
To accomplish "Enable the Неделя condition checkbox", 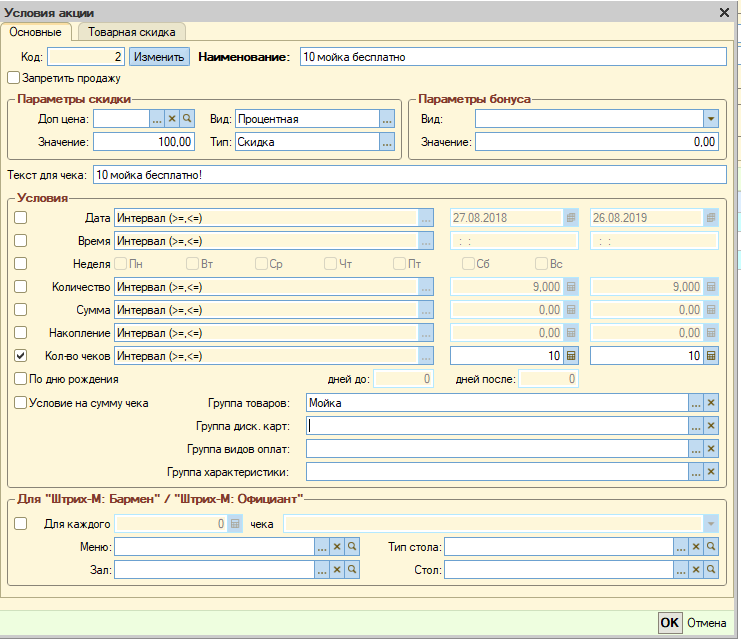I will [20, 263].
